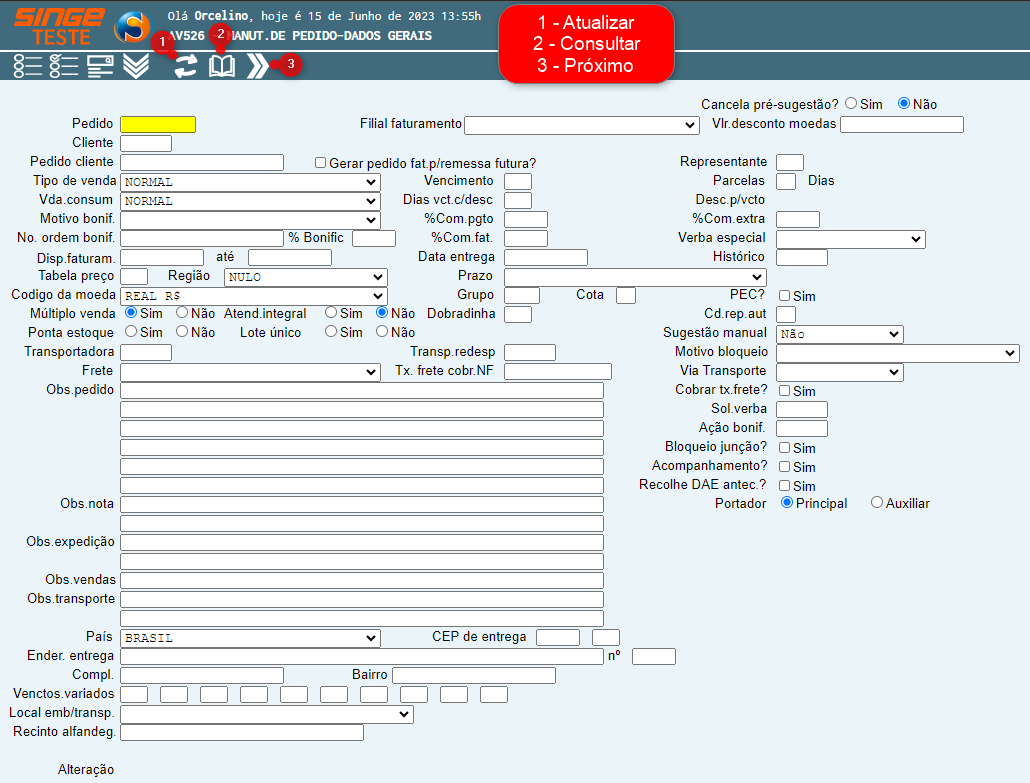
Task: Check Gerar pedido fat.p/remessa futura
Action: click(321, 162)
